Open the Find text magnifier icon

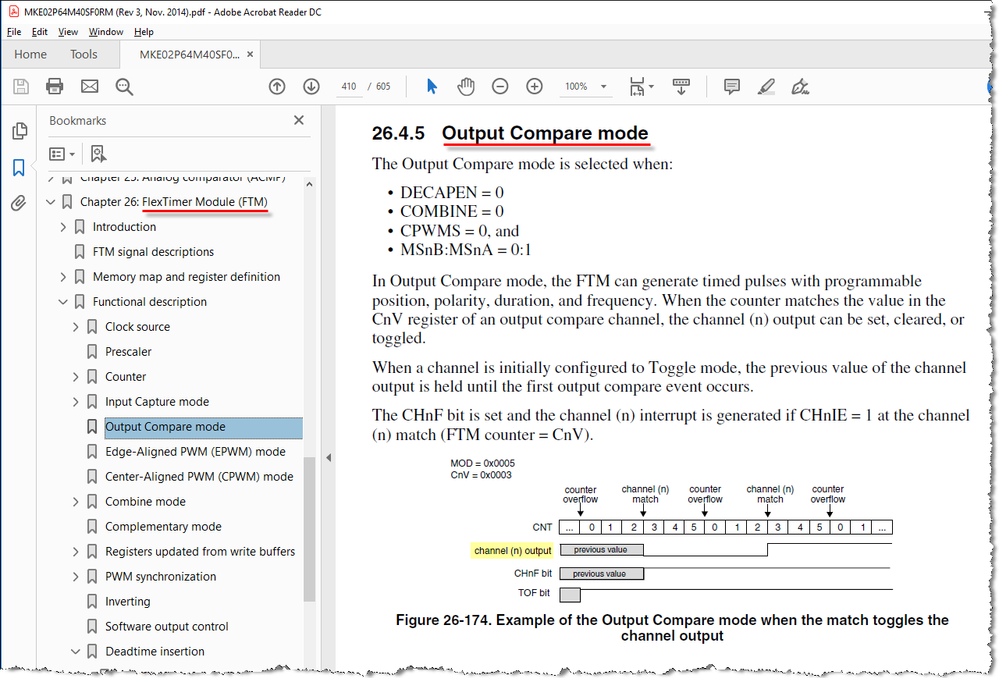[124, 87]
